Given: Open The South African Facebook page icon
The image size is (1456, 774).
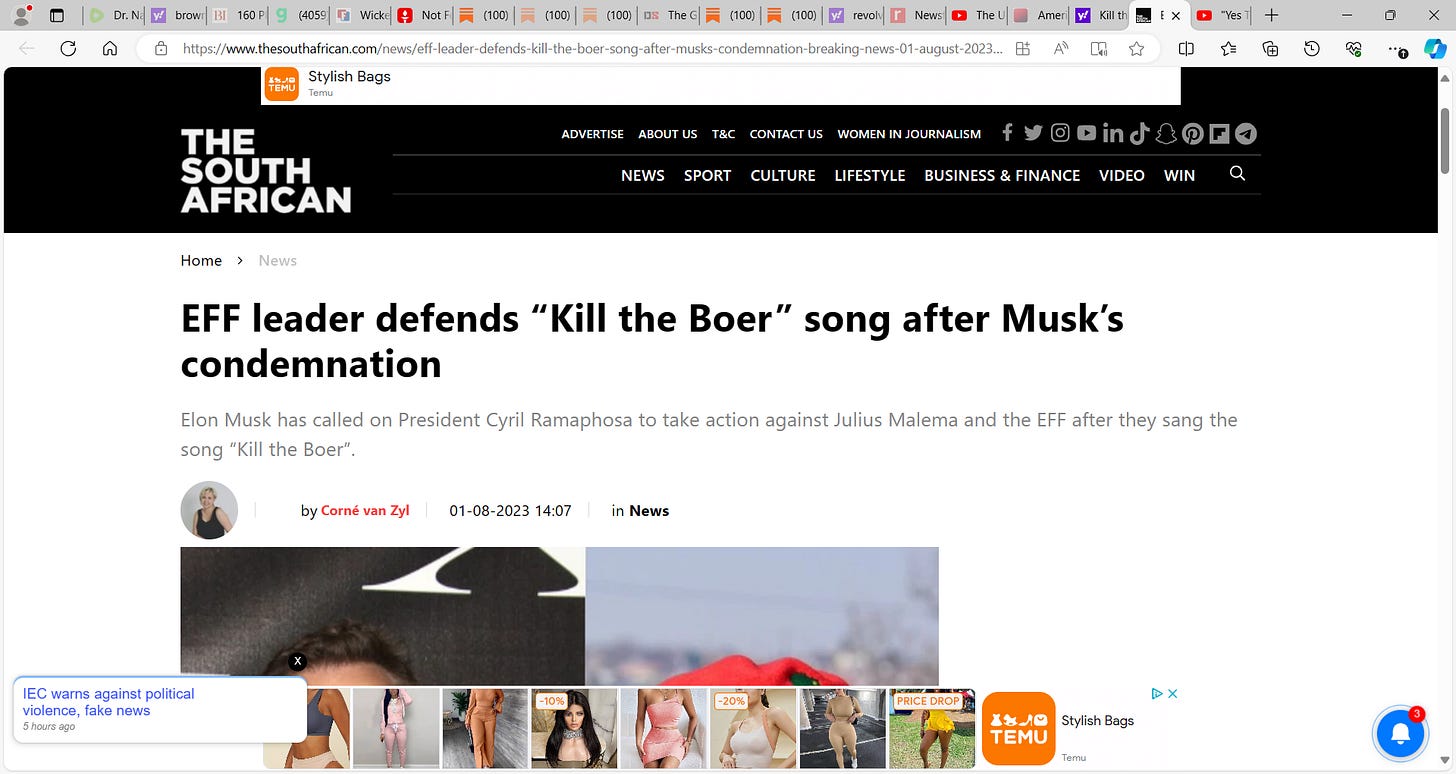Looking at the screenshot, I should coord(1007,133).
